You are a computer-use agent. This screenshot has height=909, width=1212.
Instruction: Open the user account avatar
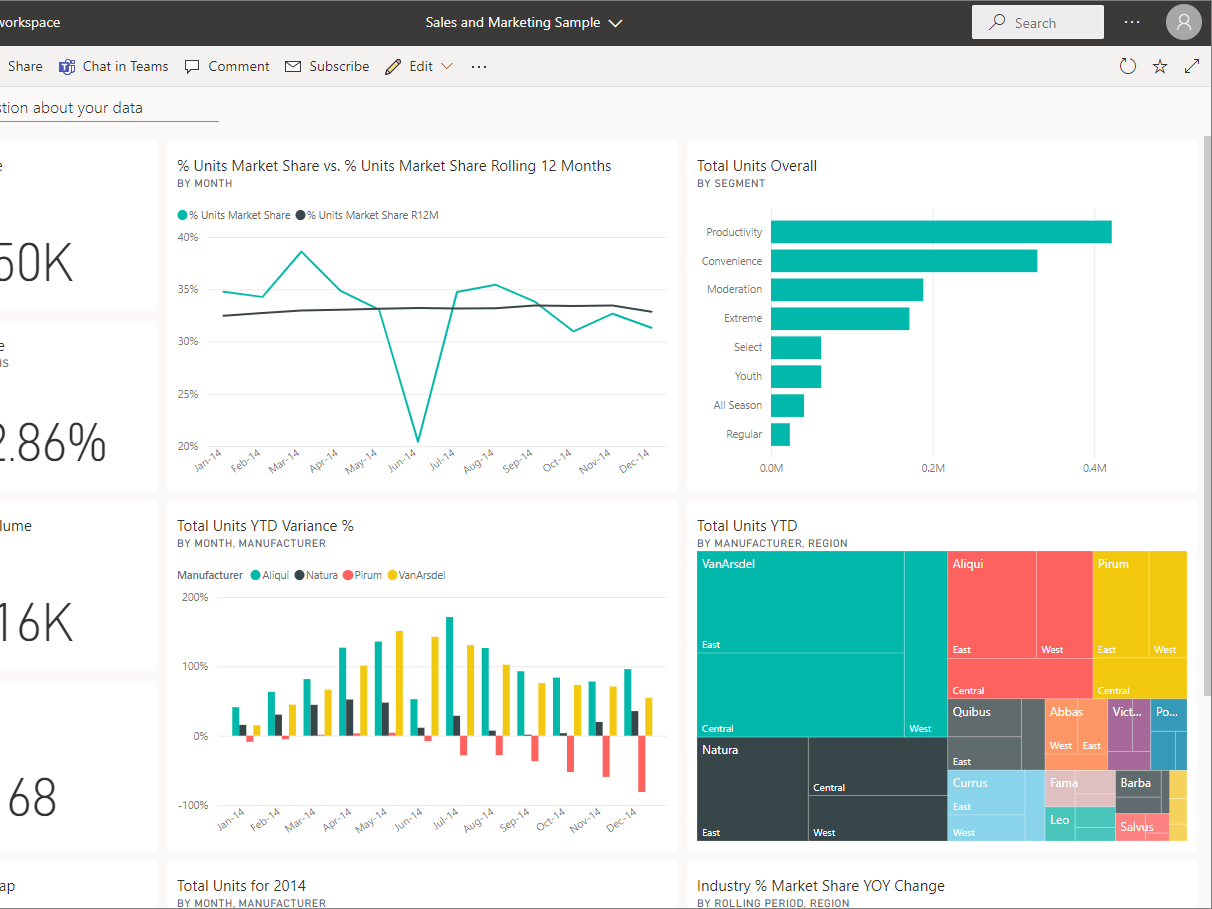(x=1184, y=22)
